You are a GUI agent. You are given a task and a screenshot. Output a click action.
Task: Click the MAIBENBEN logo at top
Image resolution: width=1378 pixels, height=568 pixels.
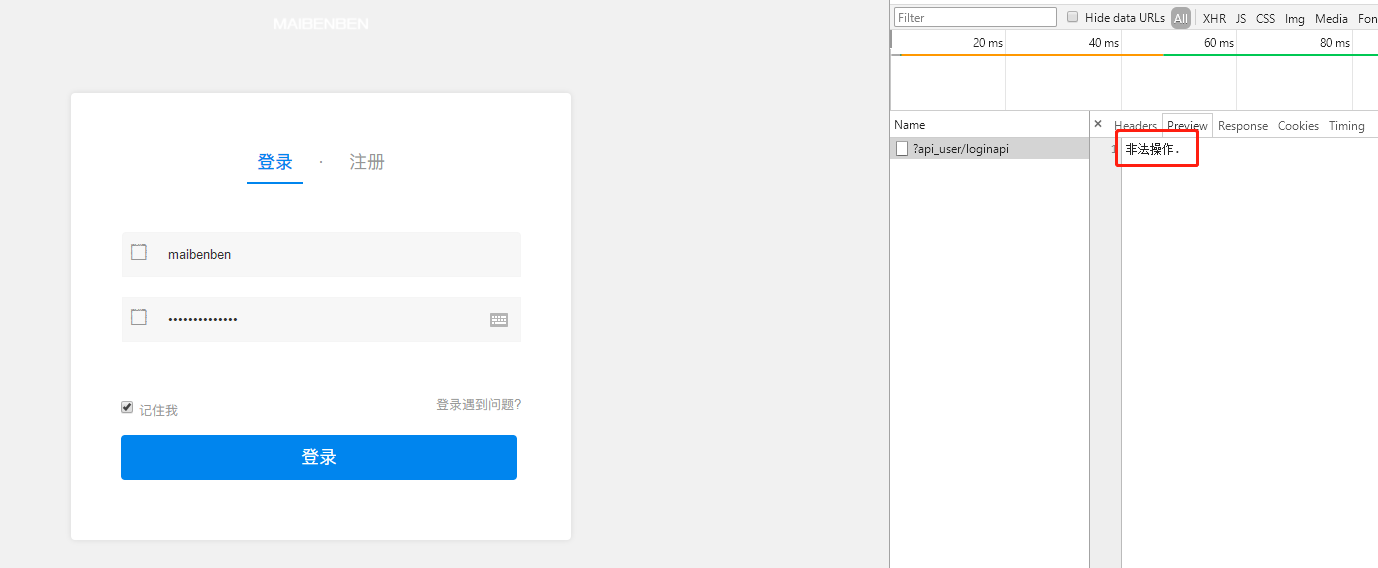[321, 24]
